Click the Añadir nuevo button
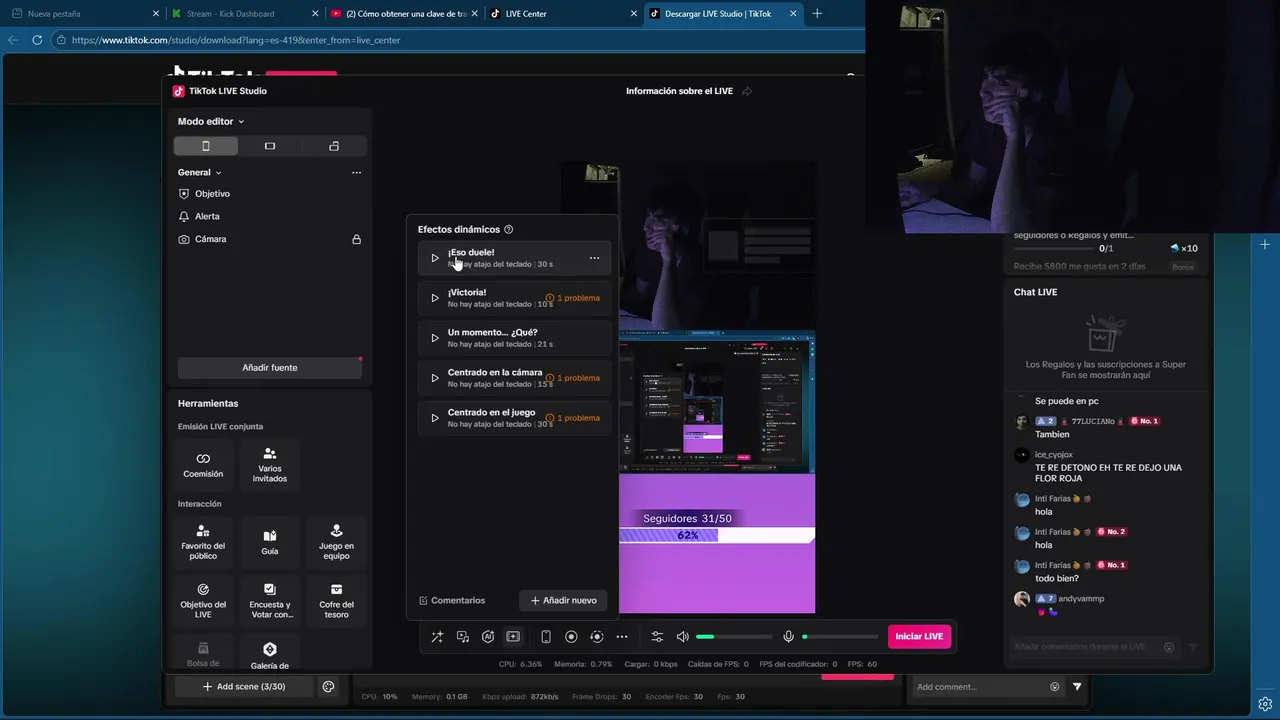 pos(563,601)
